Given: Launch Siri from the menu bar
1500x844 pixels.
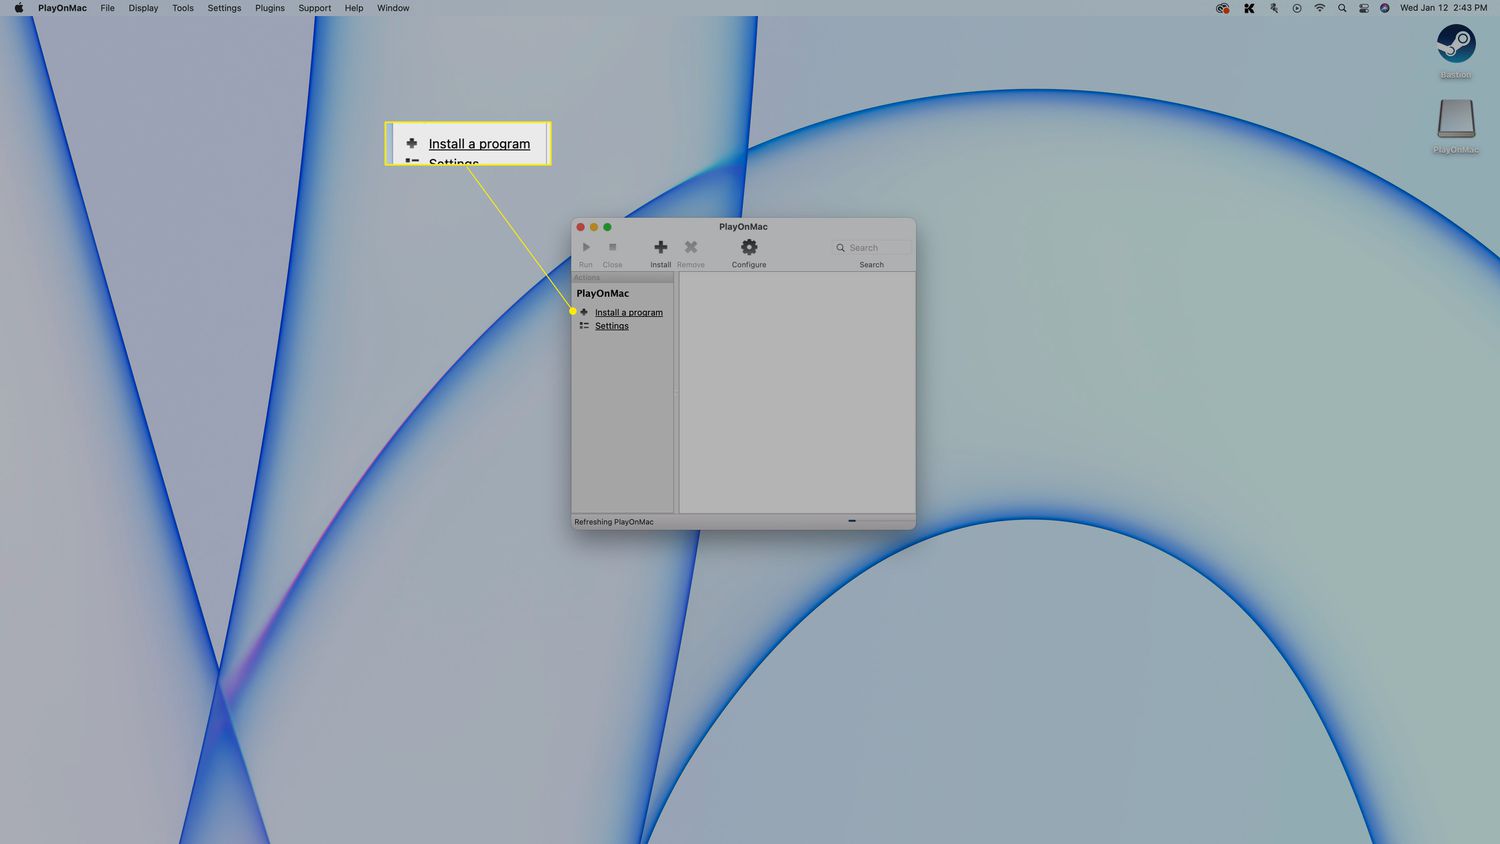Looking at the screenshot, I should coord(1385,8).
